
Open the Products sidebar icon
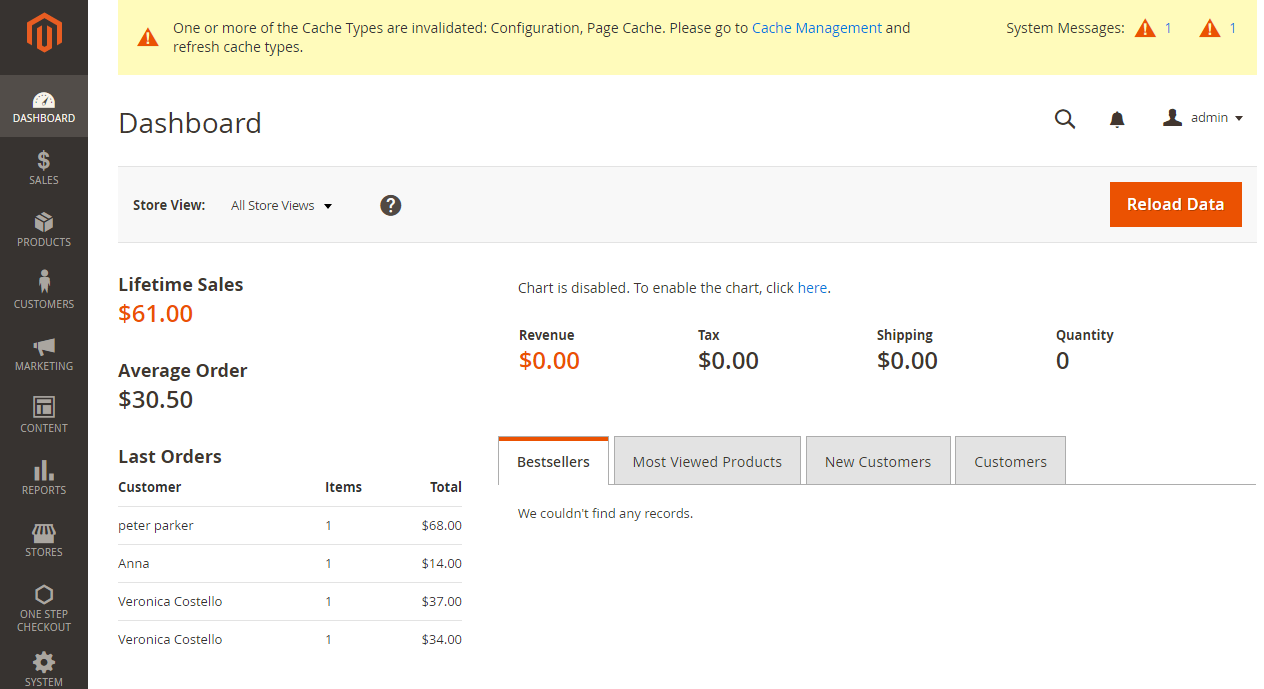click(44, 222)
